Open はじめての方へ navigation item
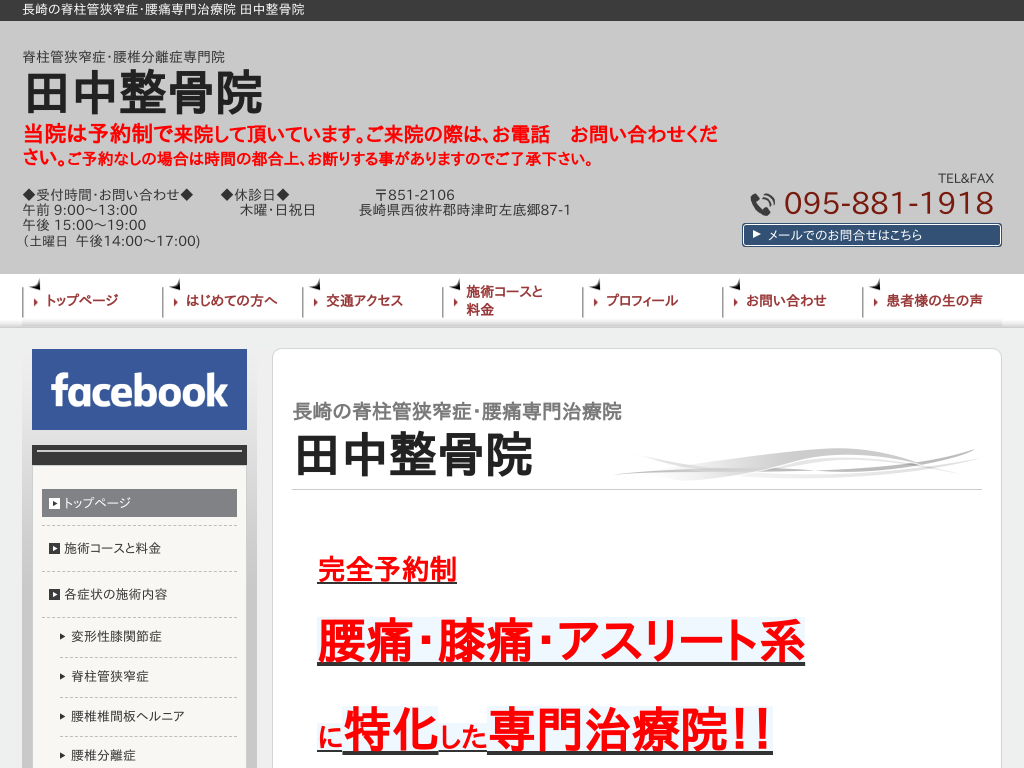The height and width of the screenshot is (768, 1024). [x=231, y=300]
